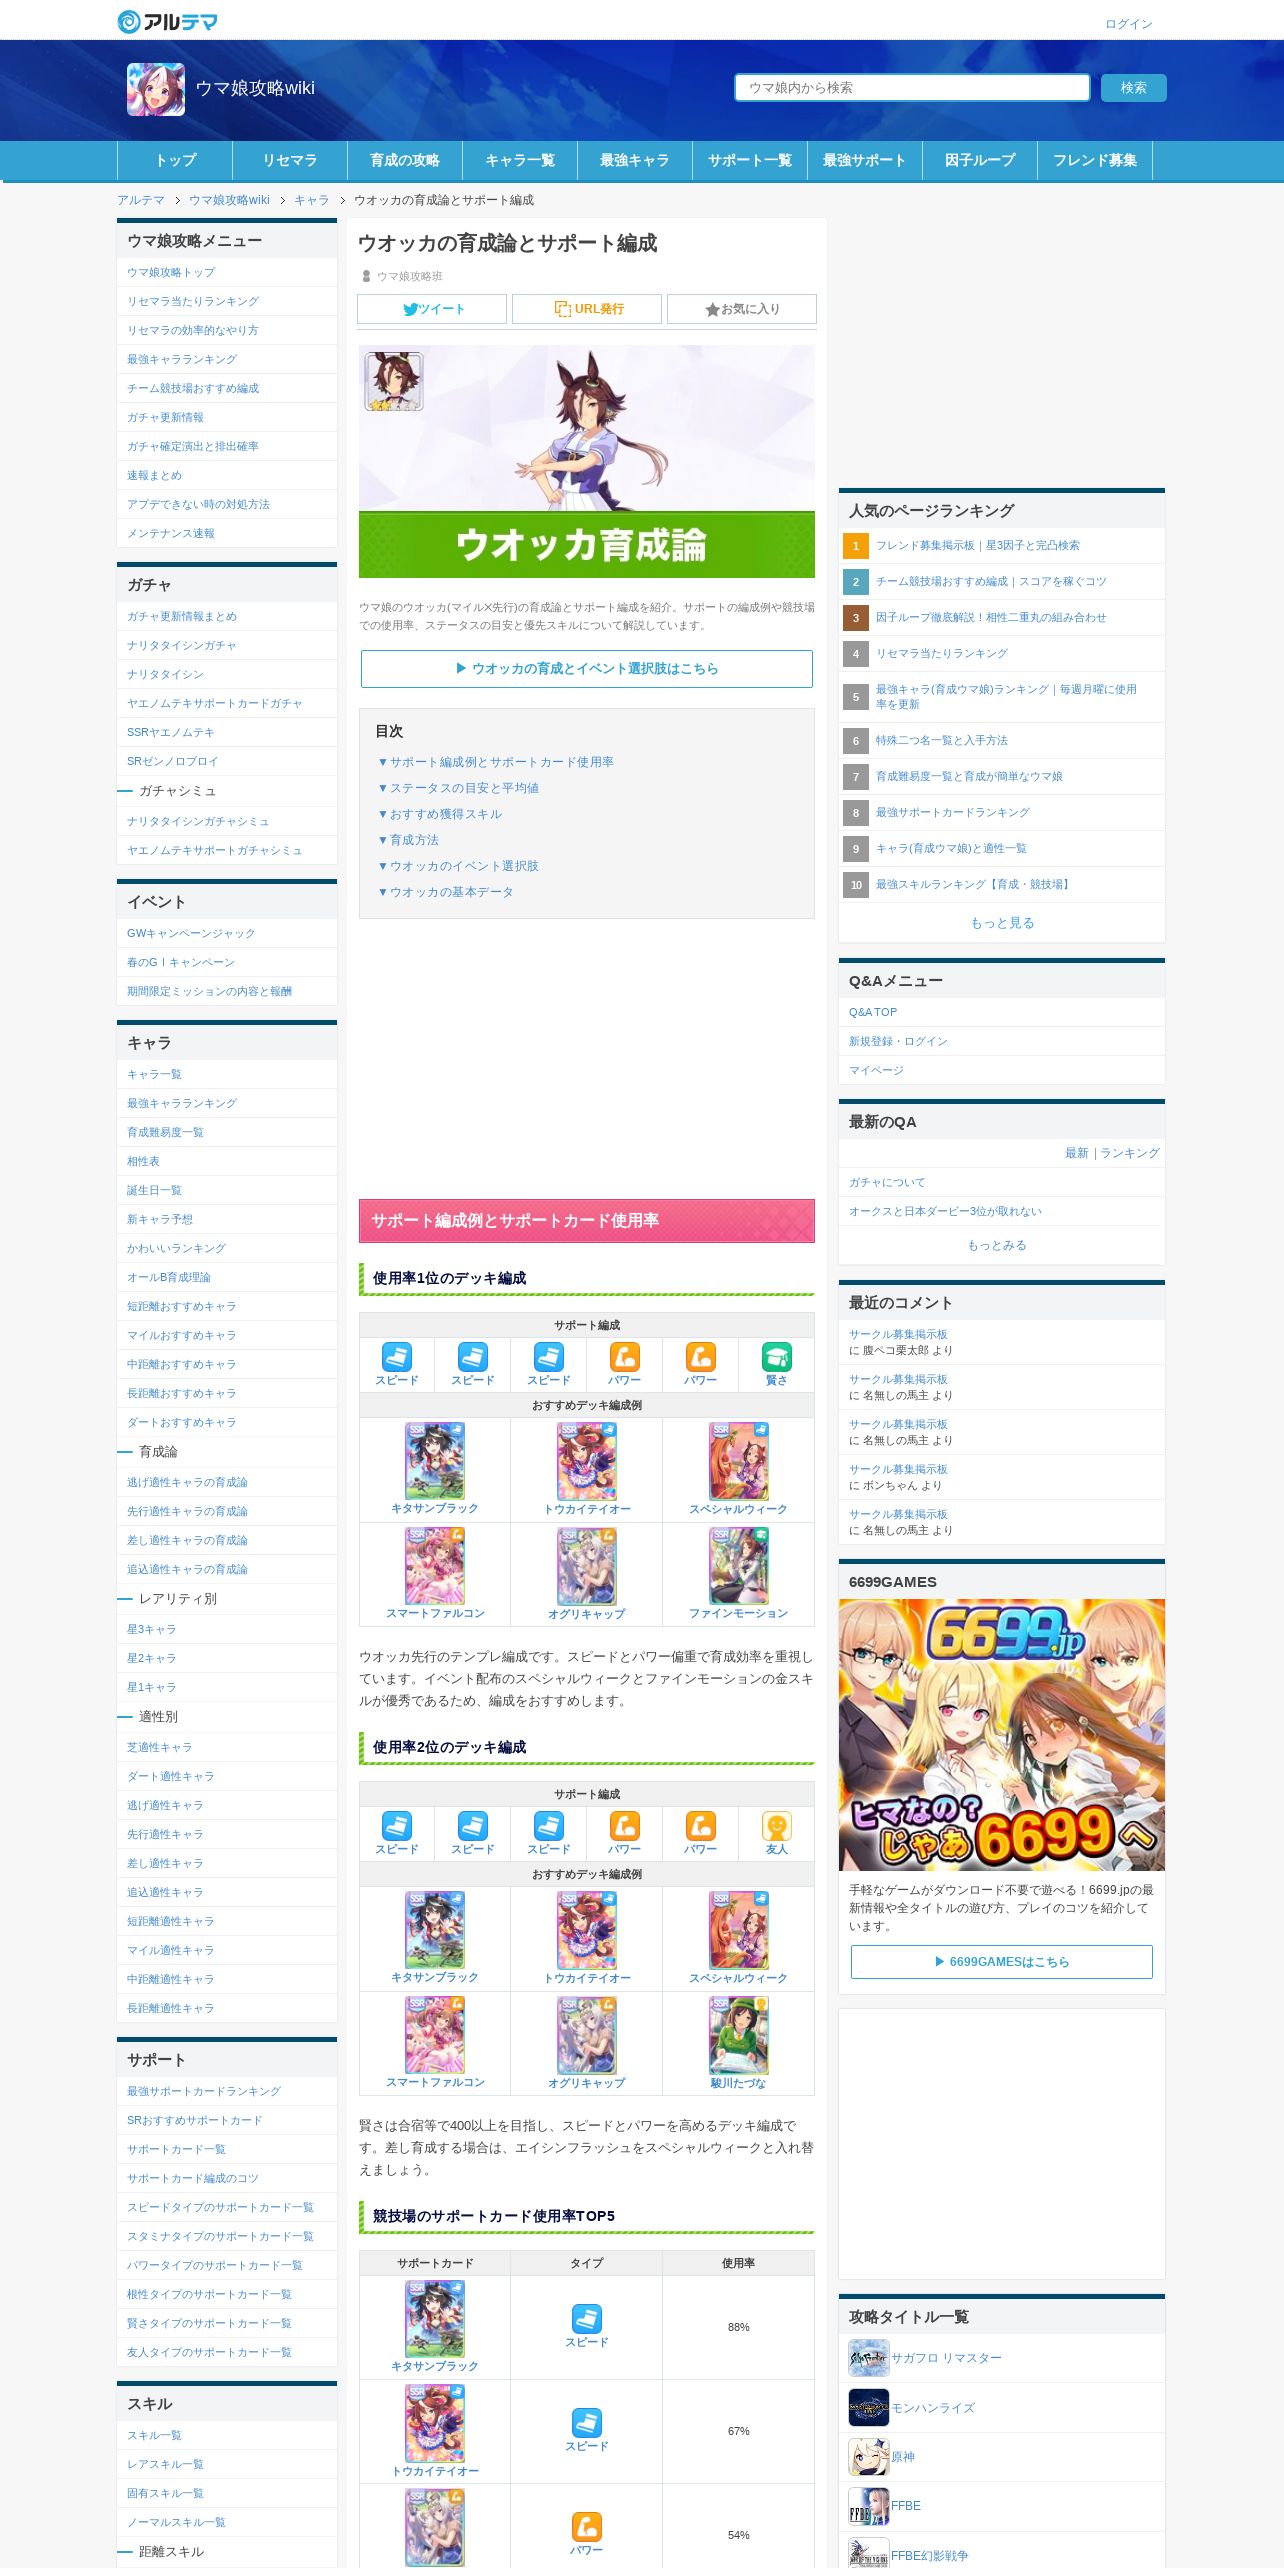Open スペシャルウィーク card in rank 1 deck
This screenshot has width=1284, height=2568.
pyautogui.click(x=739, y=1461)
